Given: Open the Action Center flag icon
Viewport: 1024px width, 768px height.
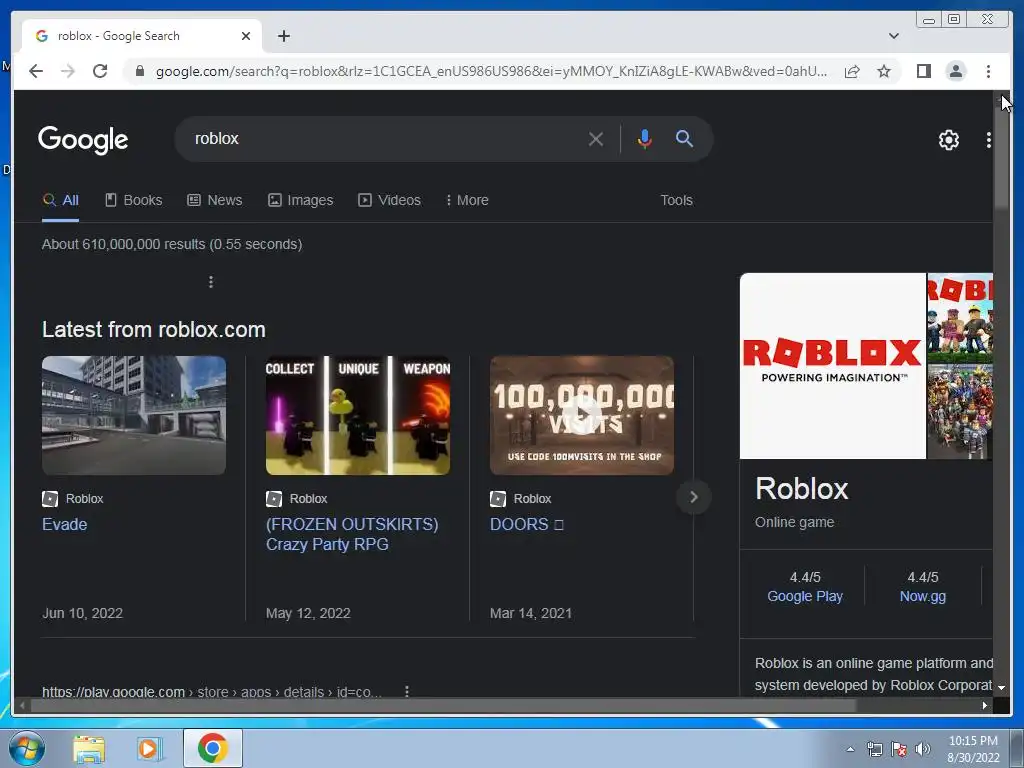Looking at the screenshot, I should (x=899, y=749).
